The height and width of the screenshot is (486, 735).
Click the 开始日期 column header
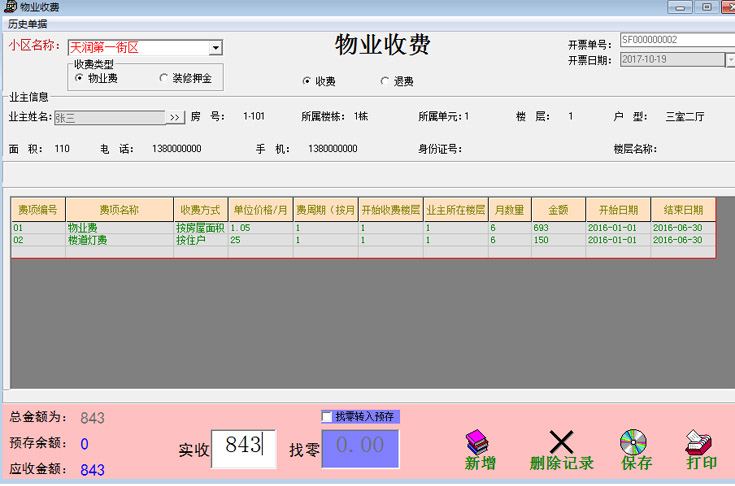[x=618, y=209]
